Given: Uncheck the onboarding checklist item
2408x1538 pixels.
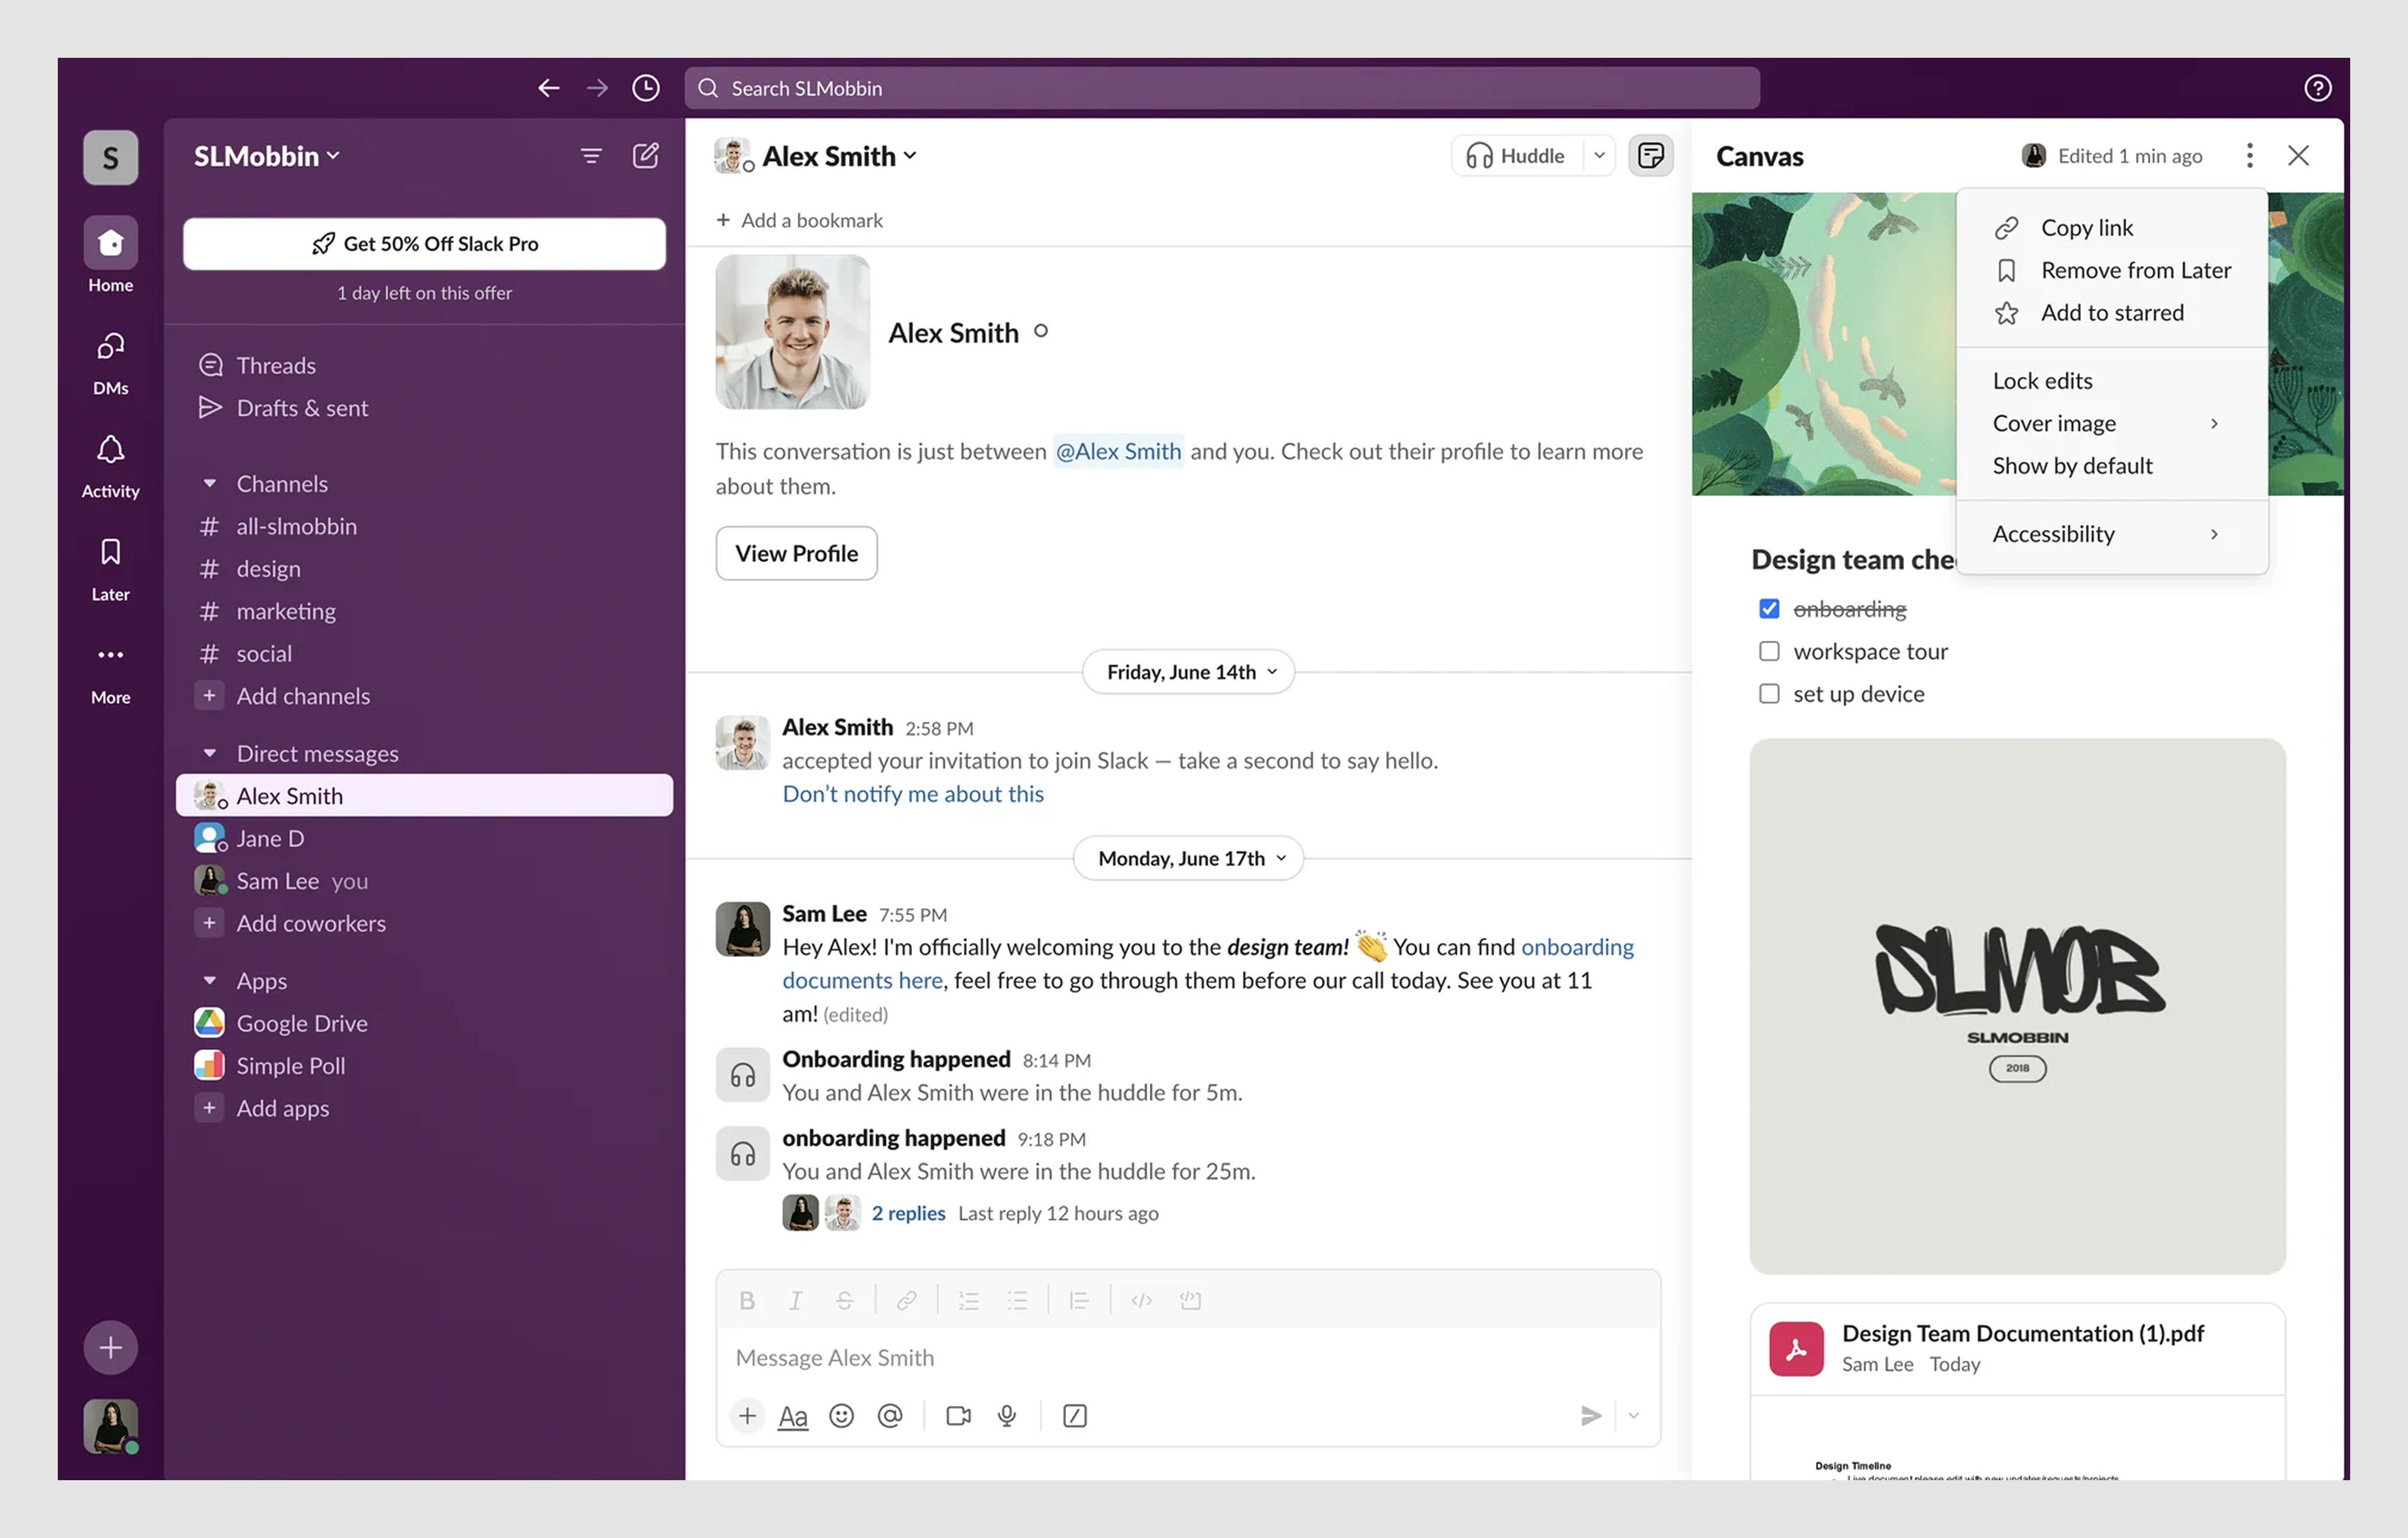Looking at the screenshot, I should tap(1768, 608).
